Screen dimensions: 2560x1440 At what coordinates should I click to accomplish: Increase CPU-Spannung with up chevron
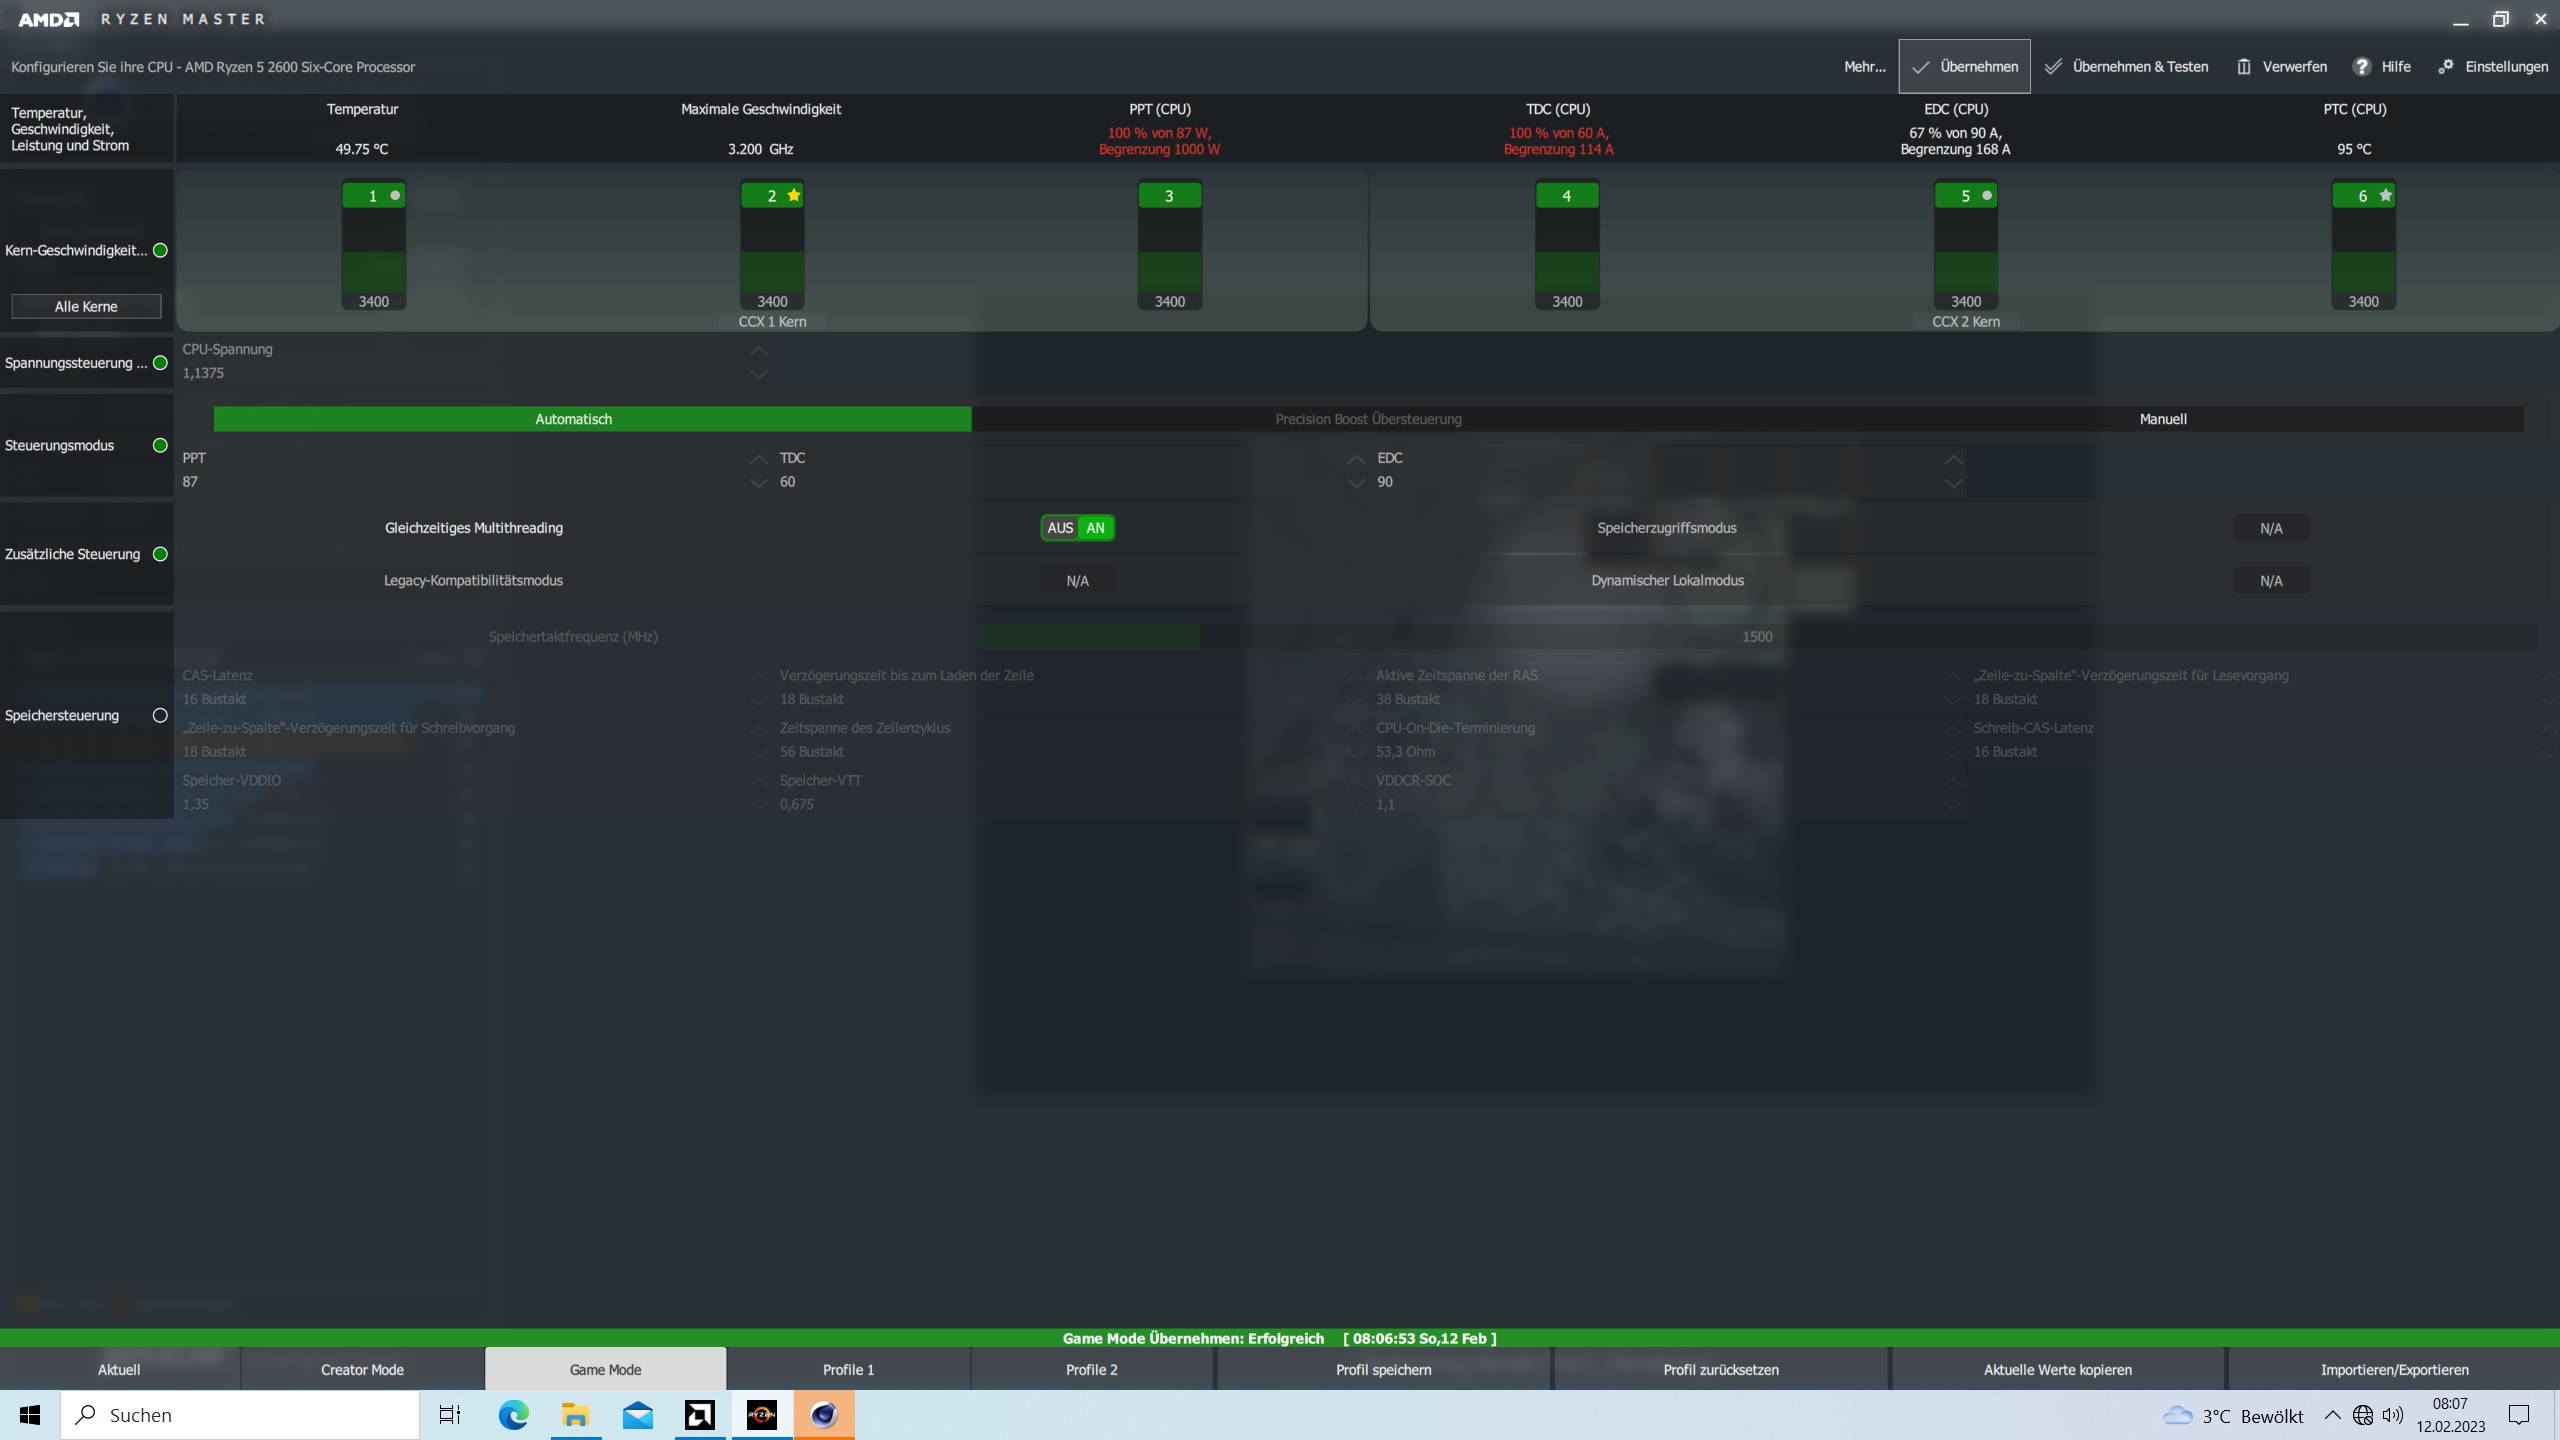tap(759, 350)
